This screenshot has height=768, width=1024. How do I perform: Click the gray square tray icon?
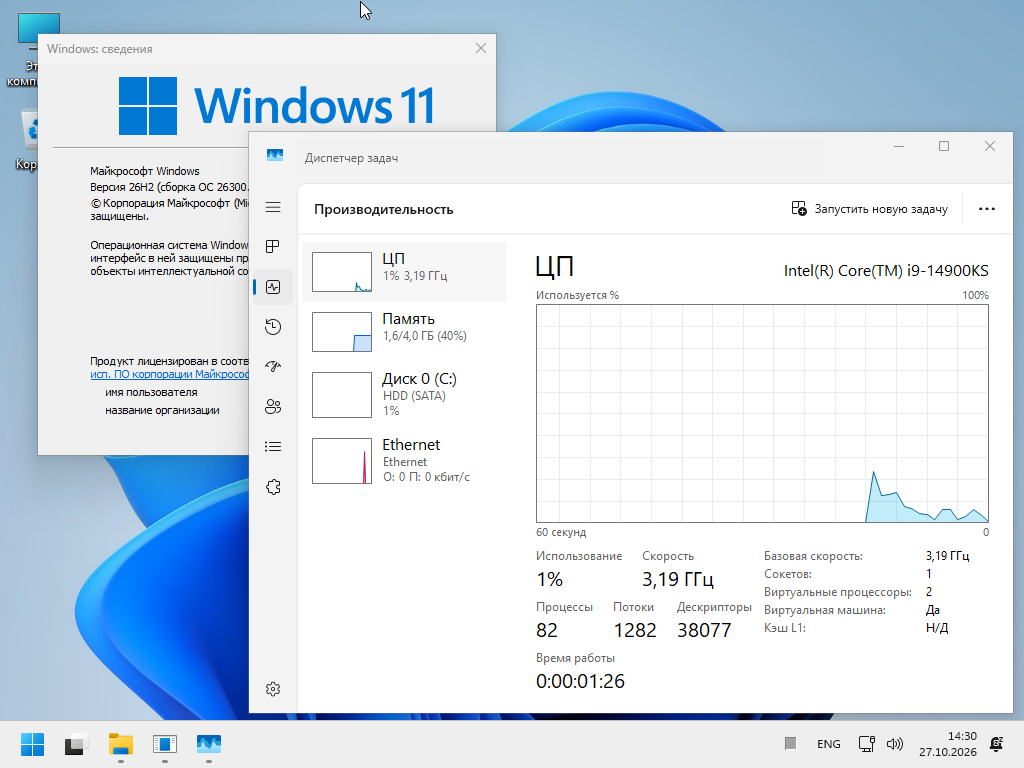point(790,743)
